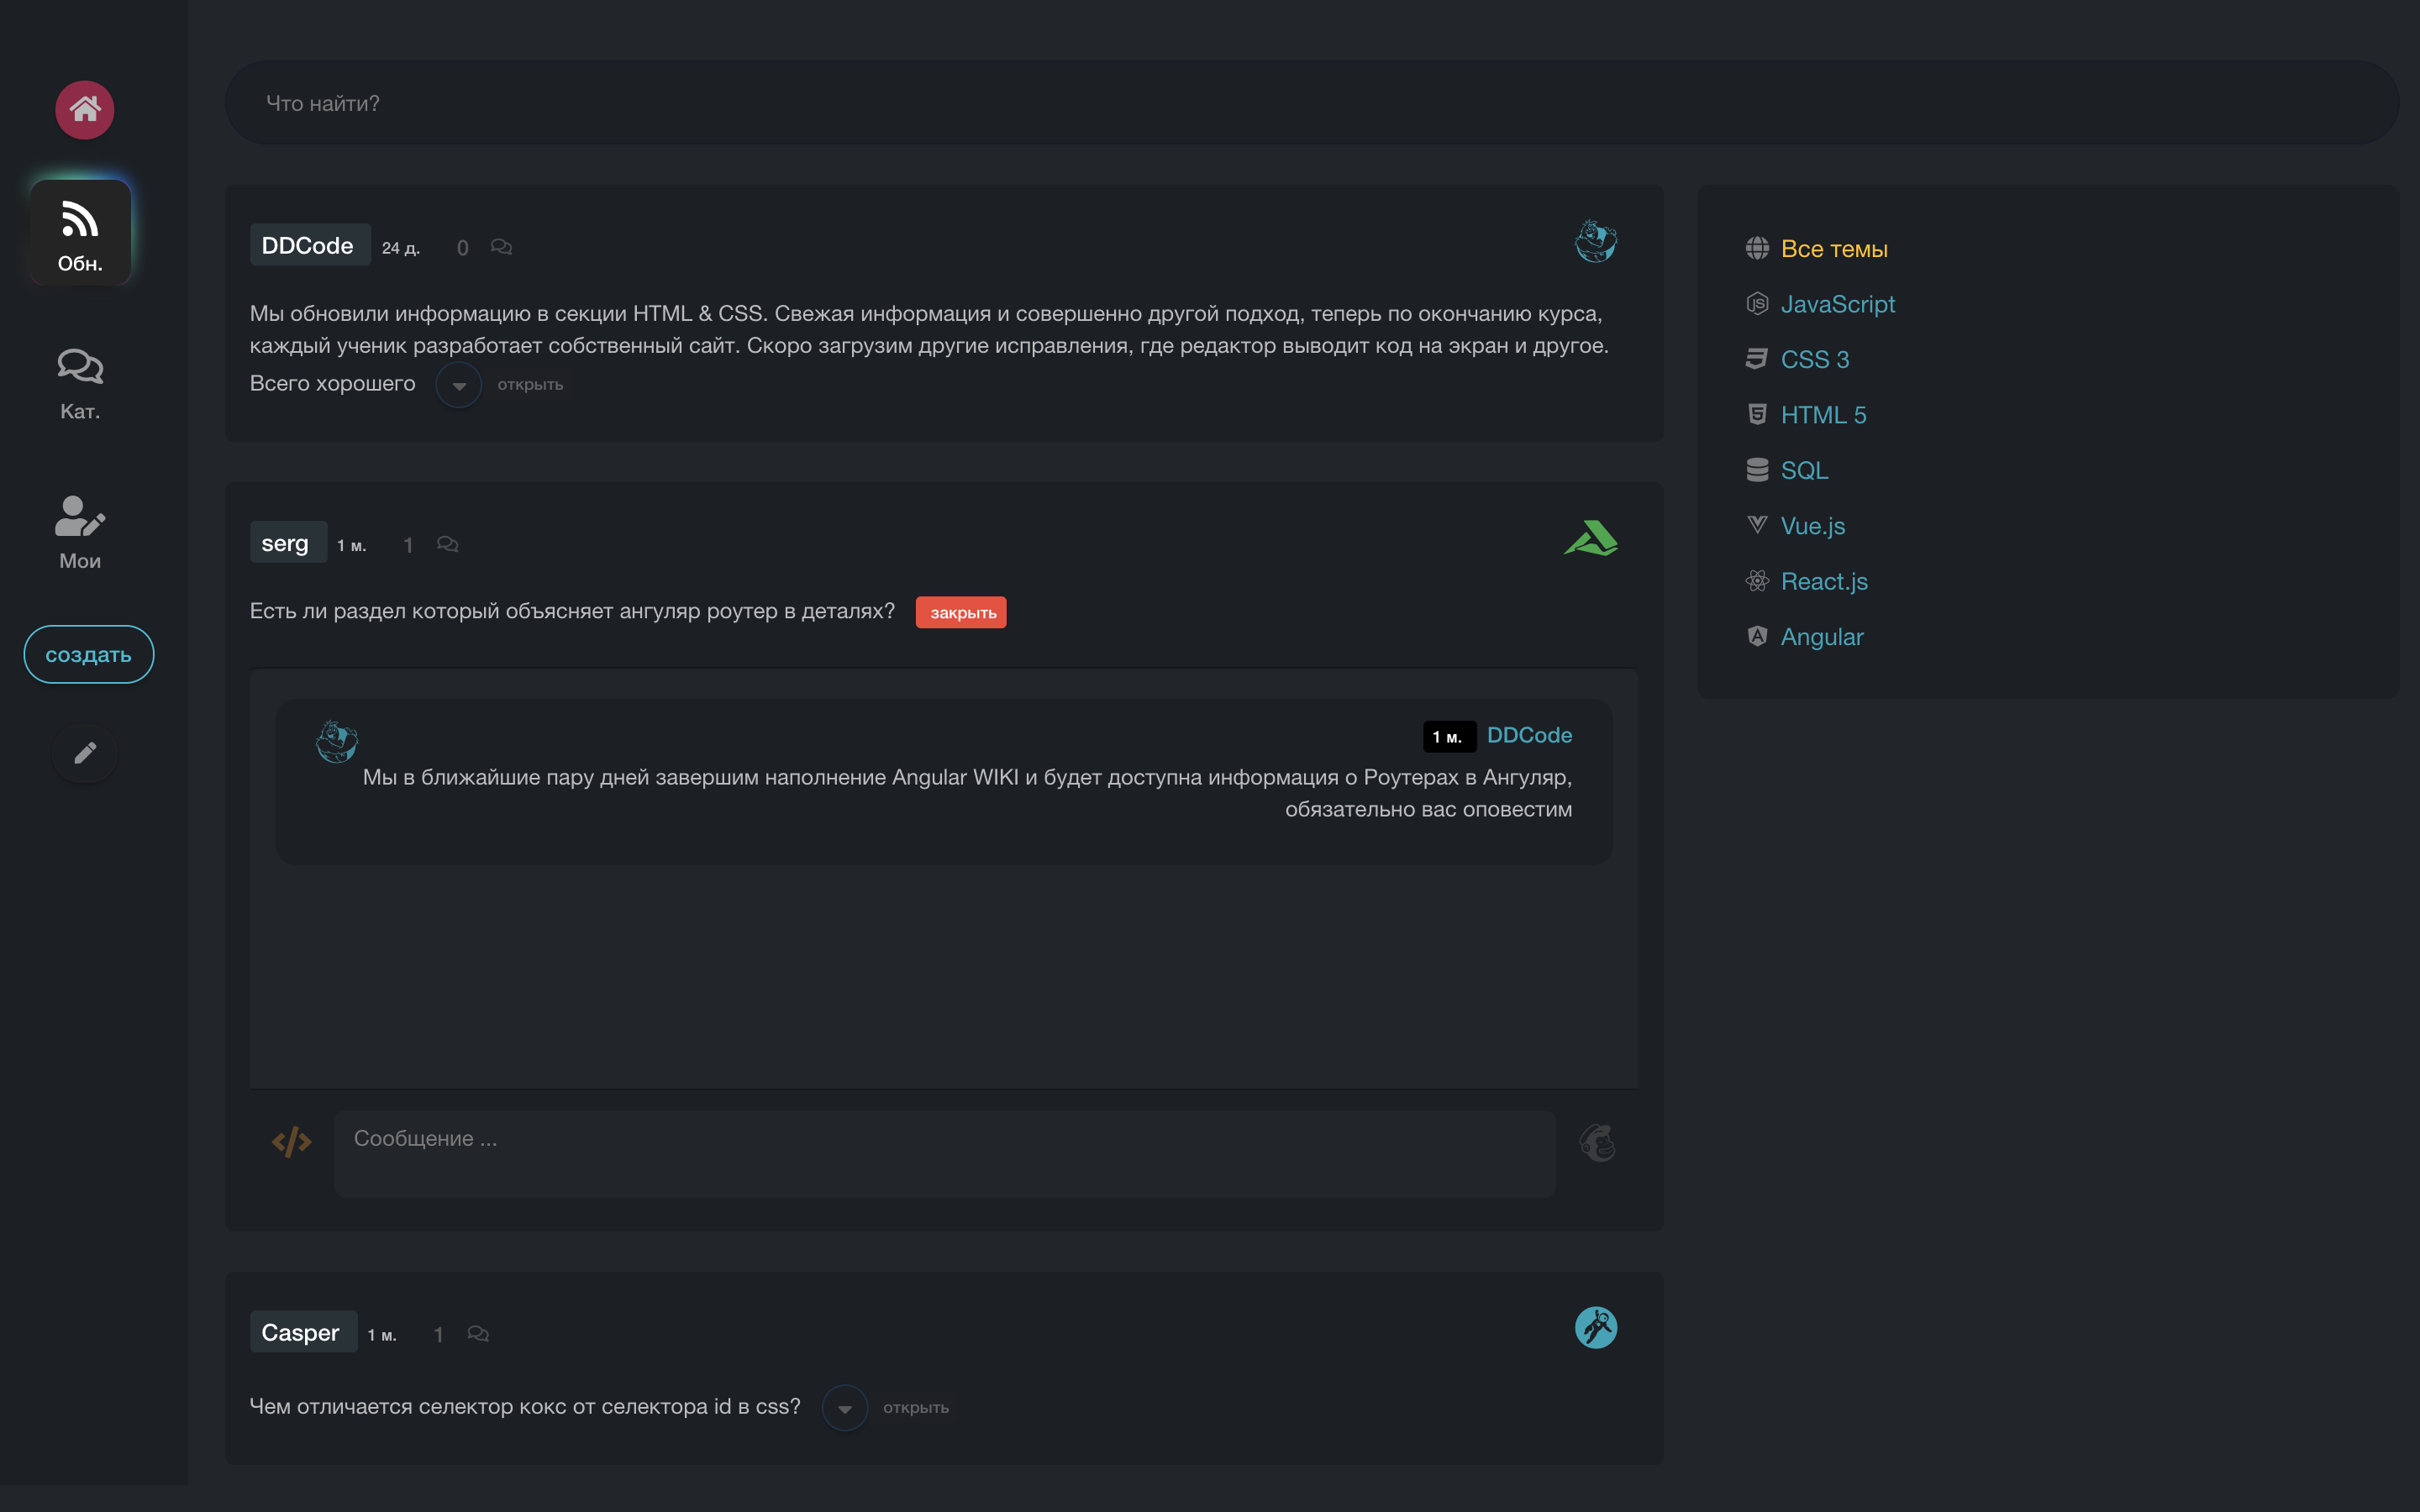Expand the DDCode post with arrow

459,385
